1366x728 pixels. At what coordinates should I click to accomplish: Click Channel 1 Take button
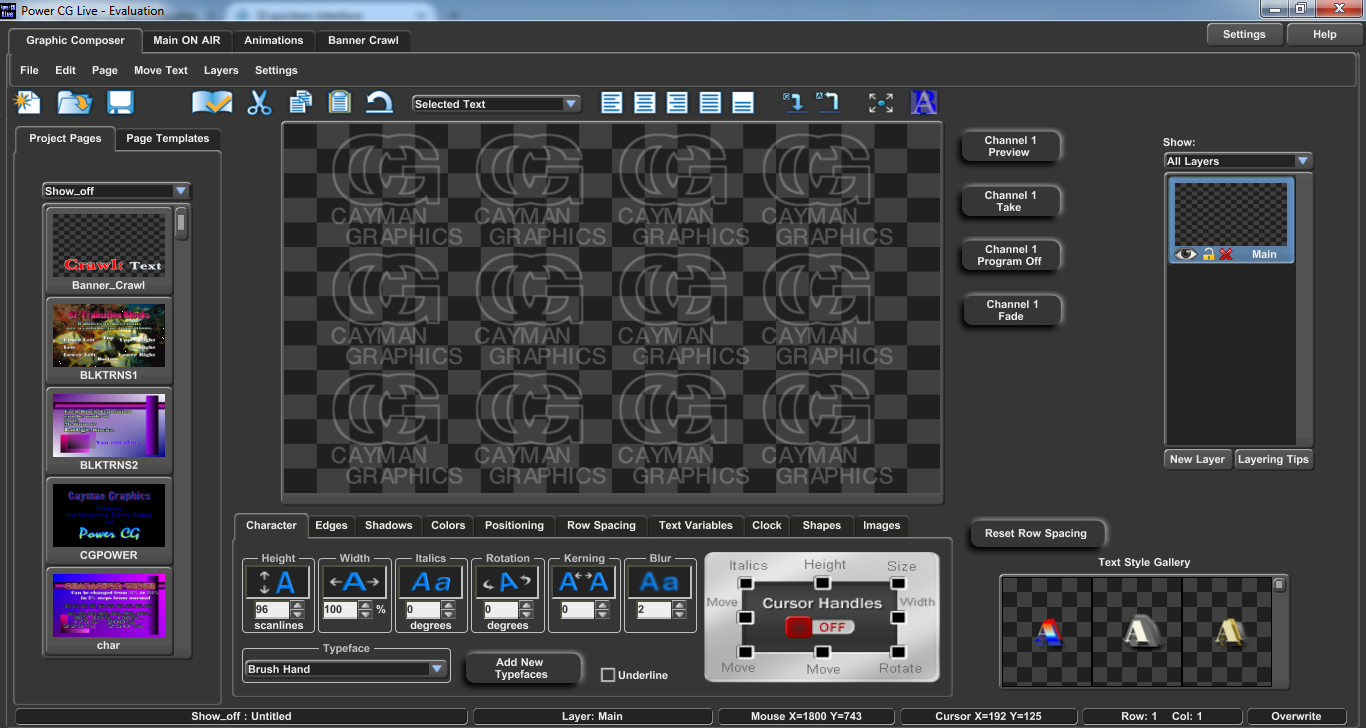point(1010,201)
